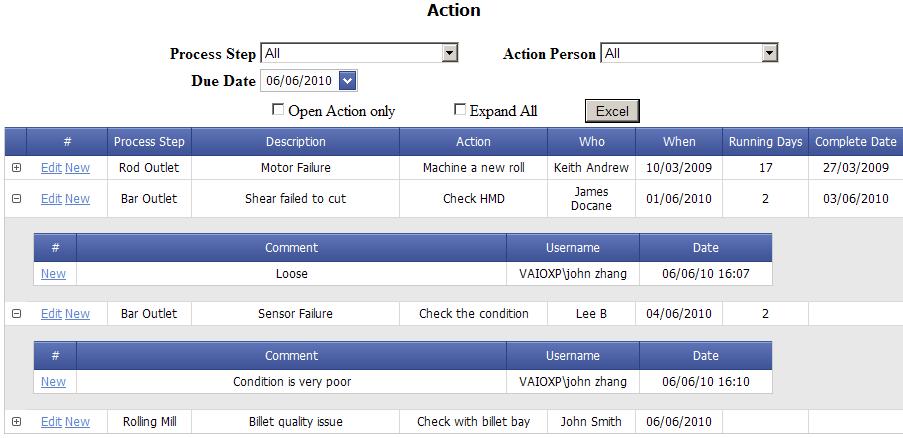
Task: Edit the Billet quality issue action
Action: pyautogui.click(x=51, y=421)
